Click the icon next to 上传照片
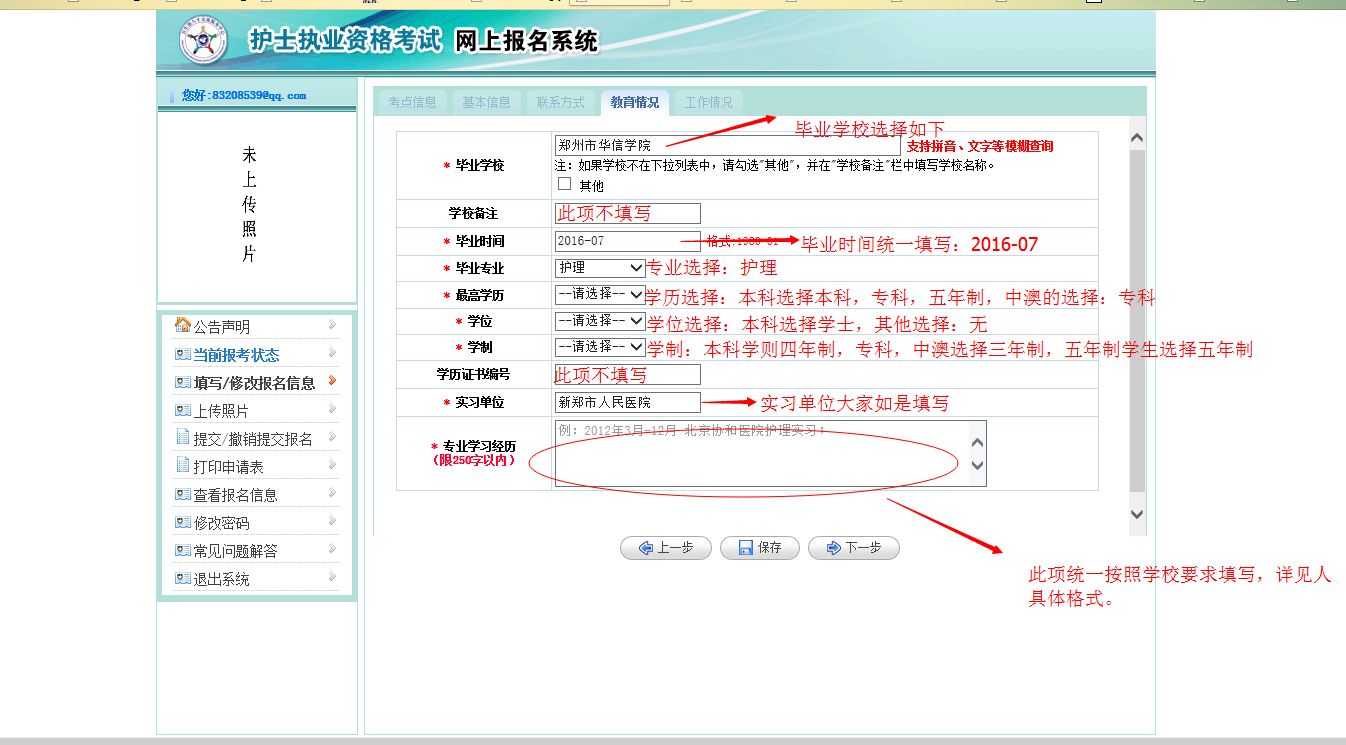 click(182, 410)
